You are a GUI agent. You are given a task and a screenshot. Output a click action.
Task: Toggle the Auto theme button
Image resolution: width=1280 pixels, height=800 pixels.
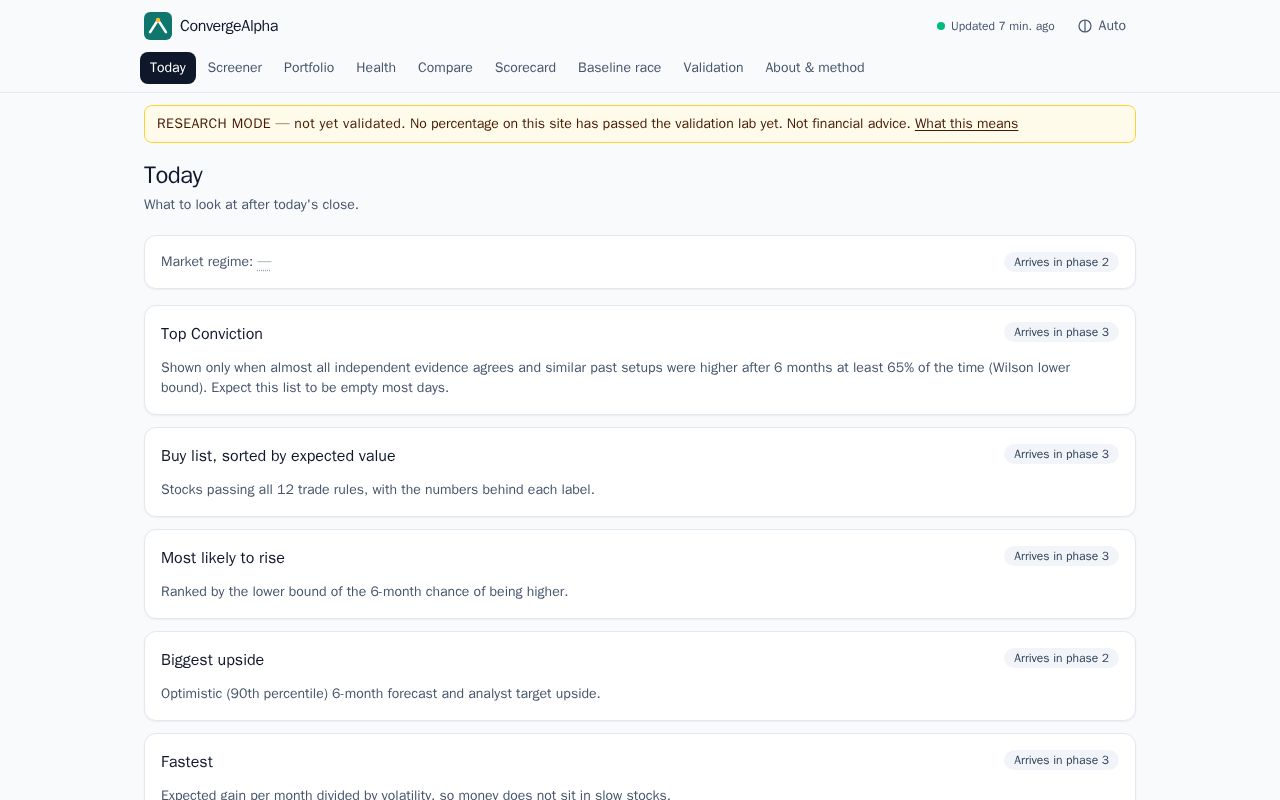[1102, 26]
